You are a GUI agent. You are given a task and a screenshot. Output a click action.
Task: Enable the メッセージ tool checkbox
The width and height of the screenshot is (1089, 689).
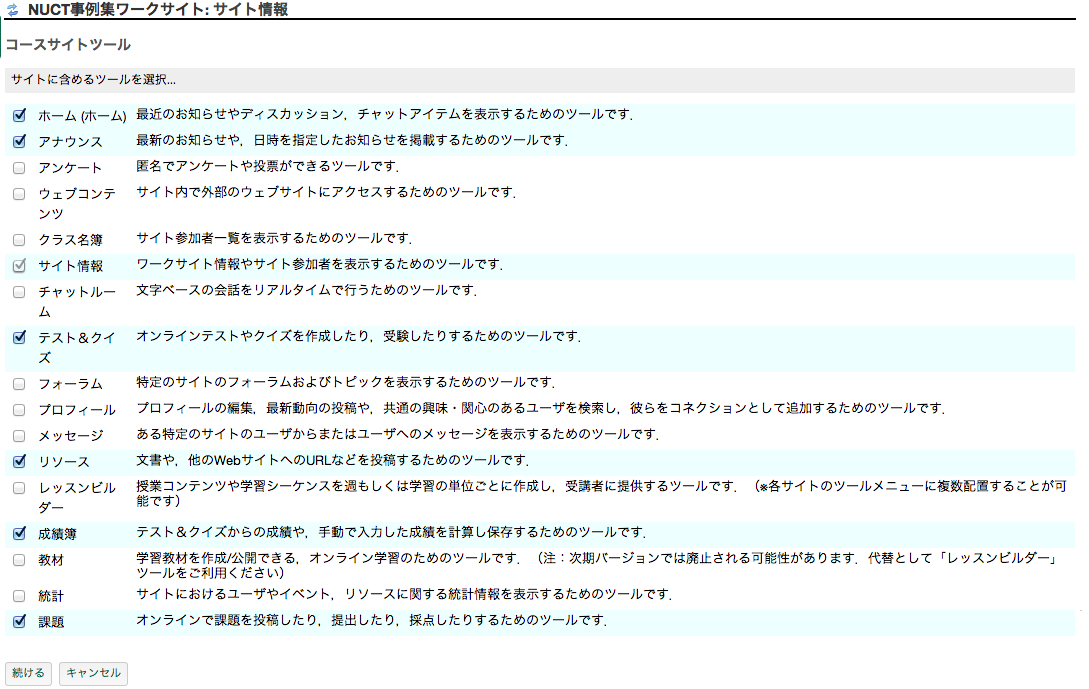pos(19,436)
